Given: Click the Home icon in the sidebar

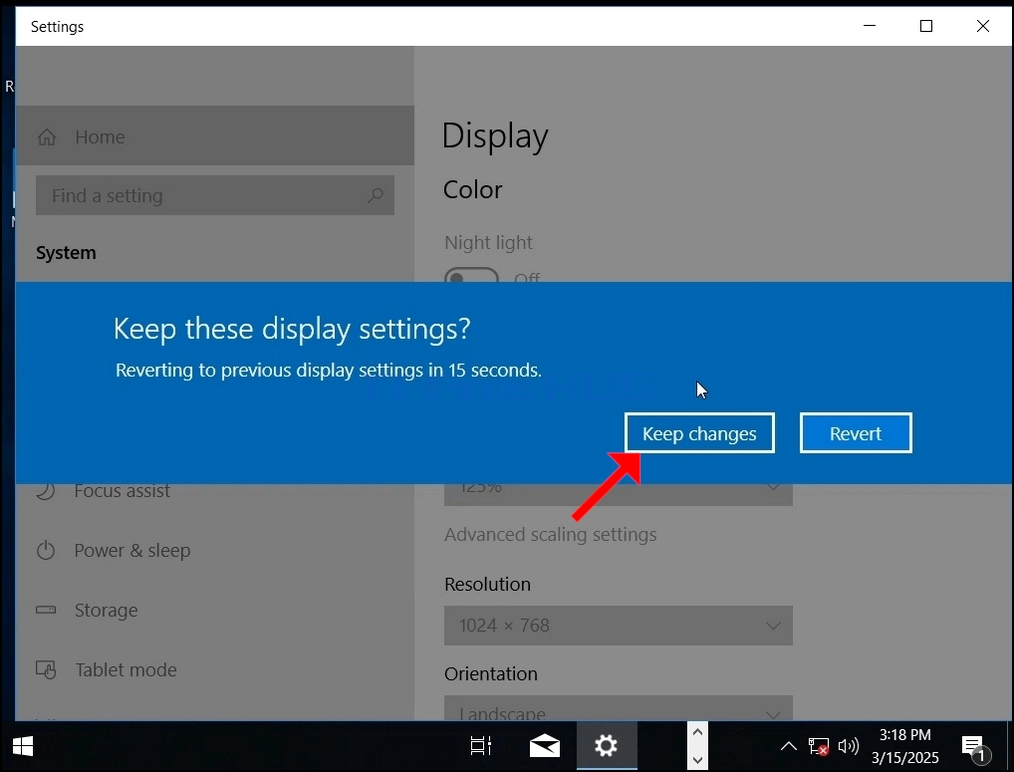Looking at the screenshot, I should pos(47,137).
